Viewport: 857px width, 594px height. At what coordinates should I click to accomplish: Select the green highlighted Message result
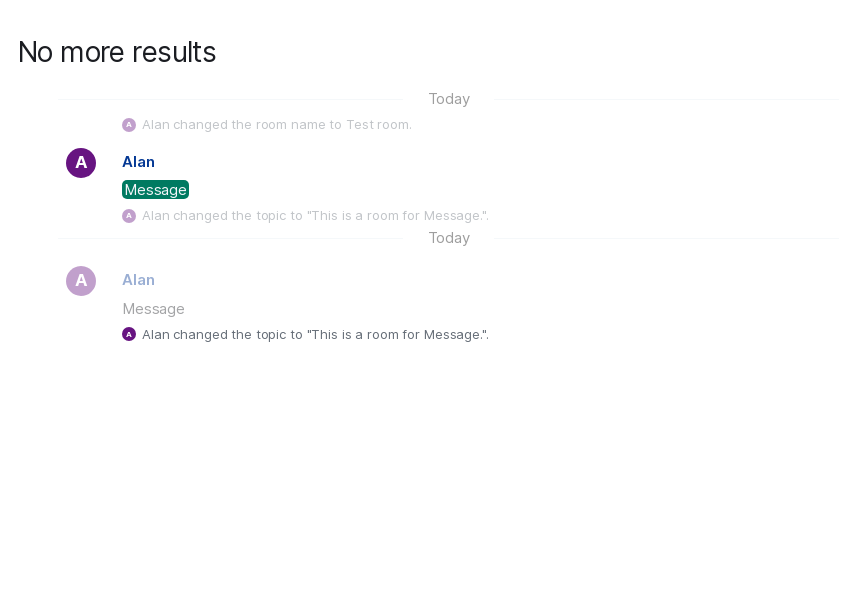pos(155,190)
